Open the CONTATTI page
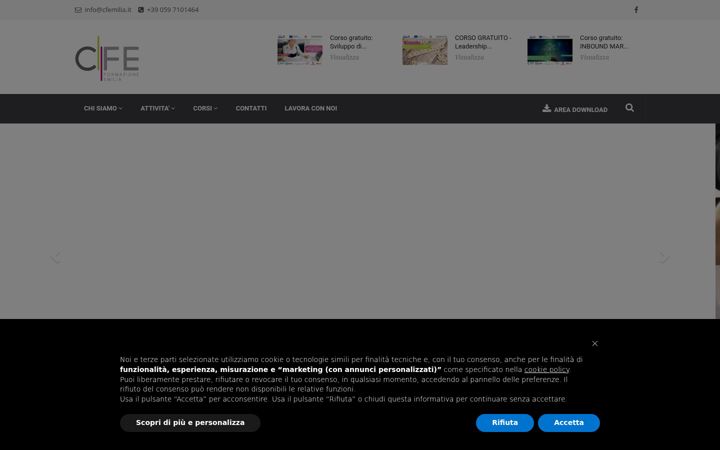 point(251,108)
